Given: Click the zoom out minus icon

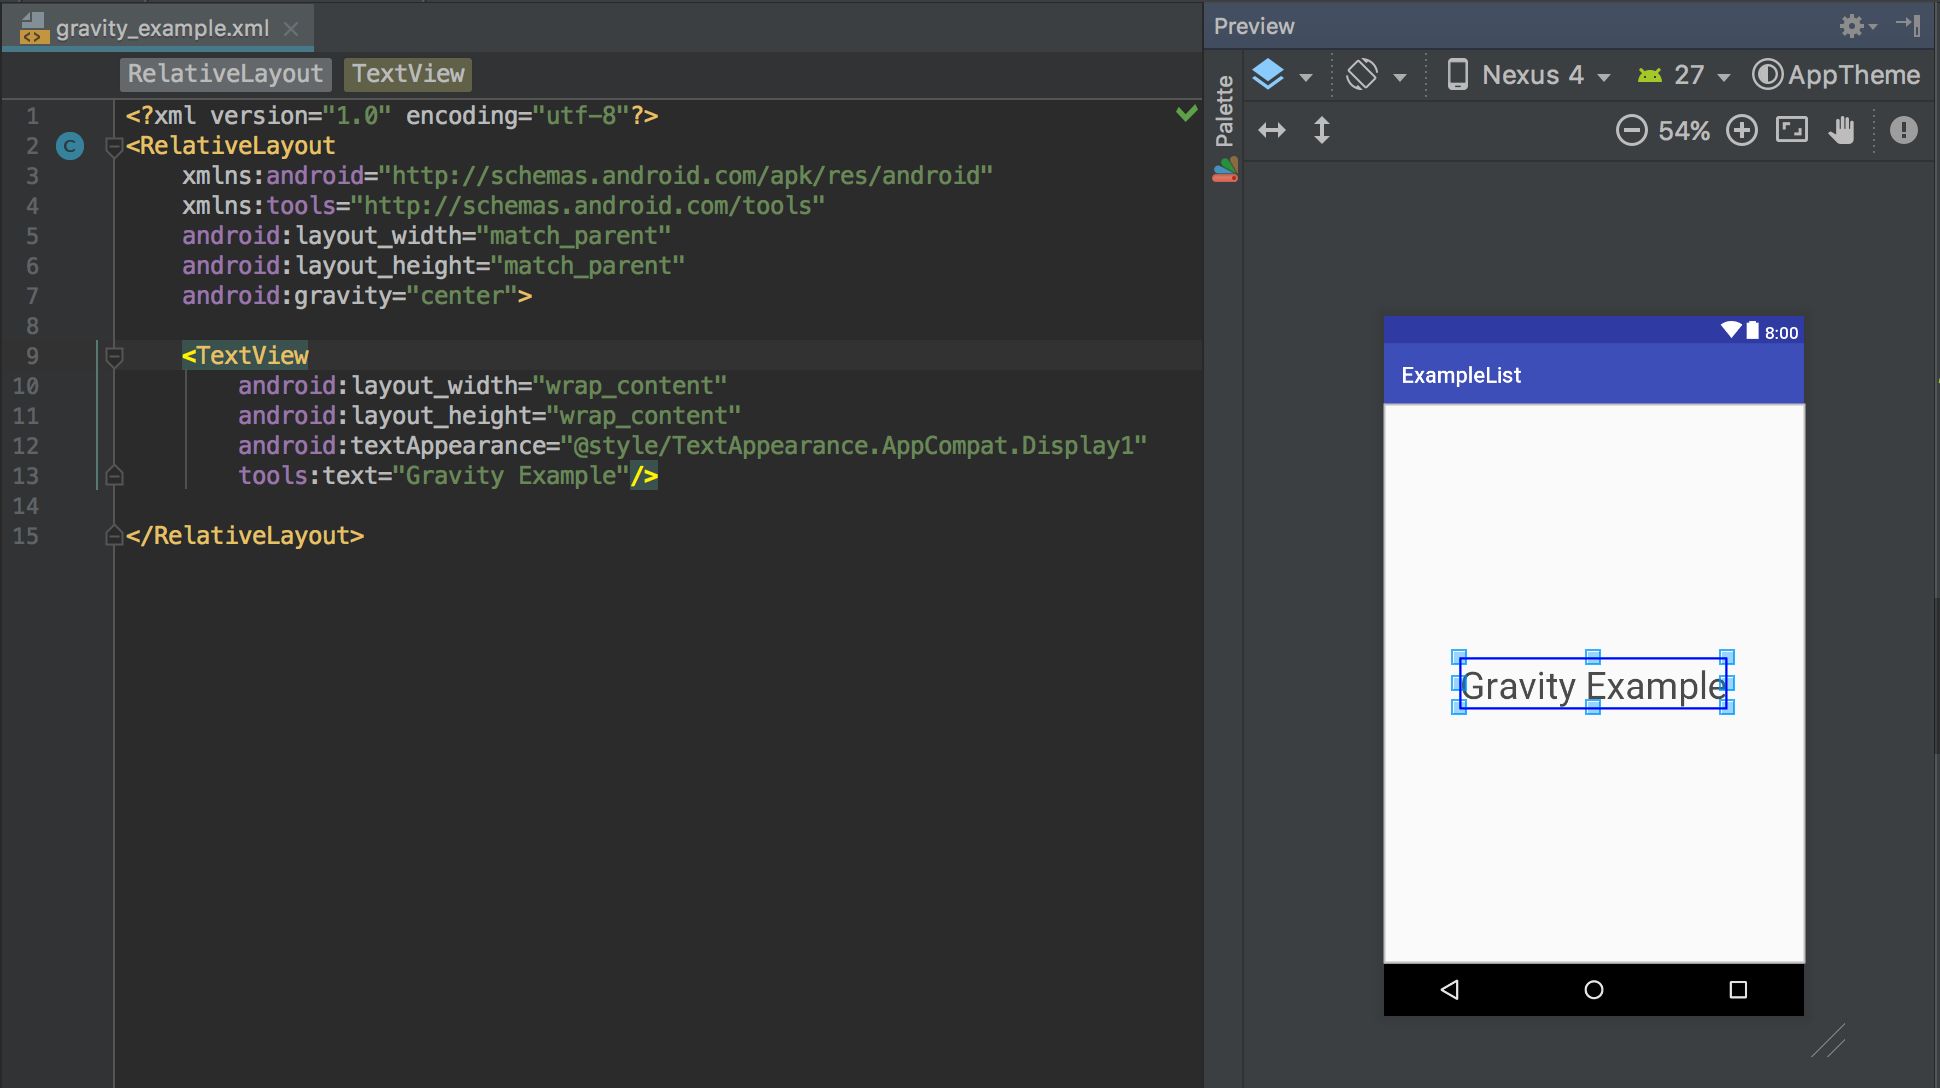Looking at the screenshot, I should [x=1631, y=131].
